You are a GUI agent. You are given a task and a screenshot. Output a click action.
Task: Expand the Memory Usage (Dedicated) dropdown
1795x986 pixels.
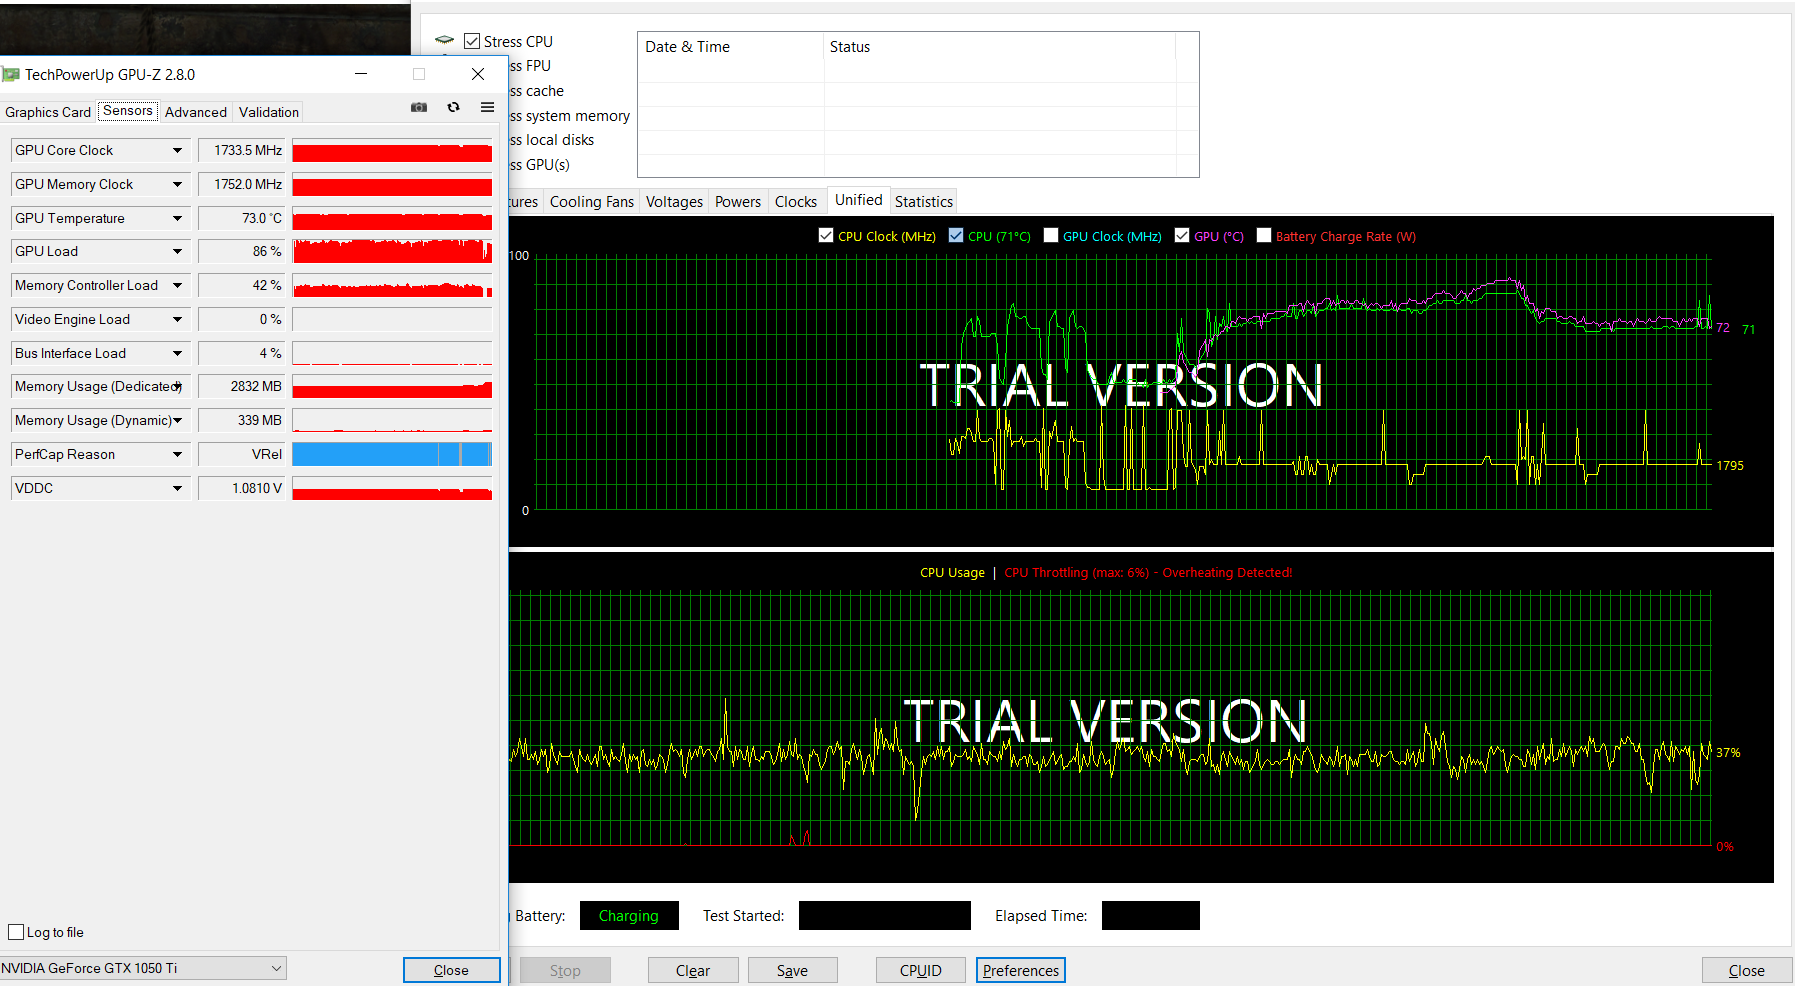point(177,386)
